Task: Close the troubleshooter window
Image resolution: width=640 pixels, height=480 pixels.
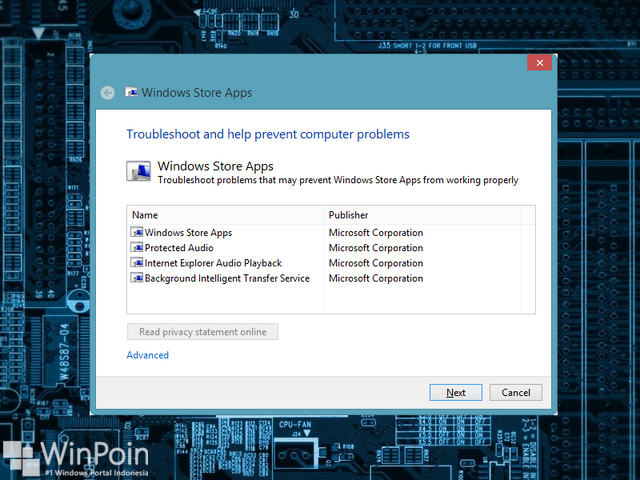Action: pos(540,62)
